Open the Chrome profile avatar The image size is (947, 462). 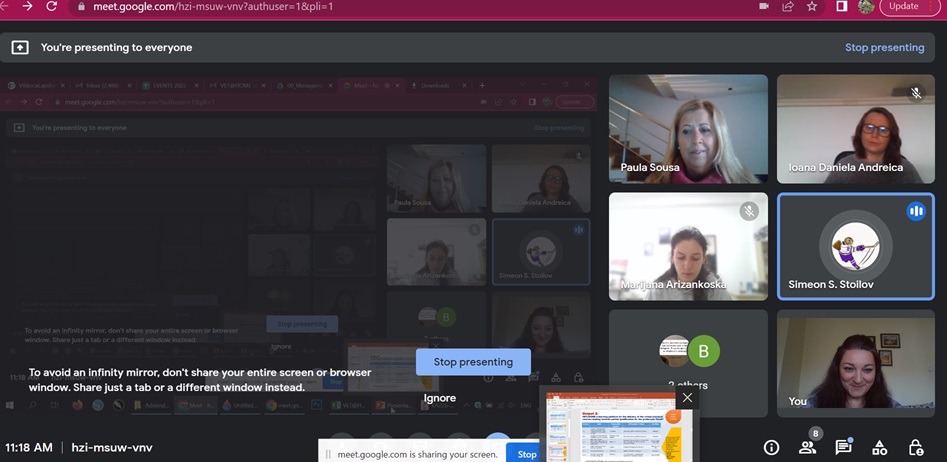866,6
